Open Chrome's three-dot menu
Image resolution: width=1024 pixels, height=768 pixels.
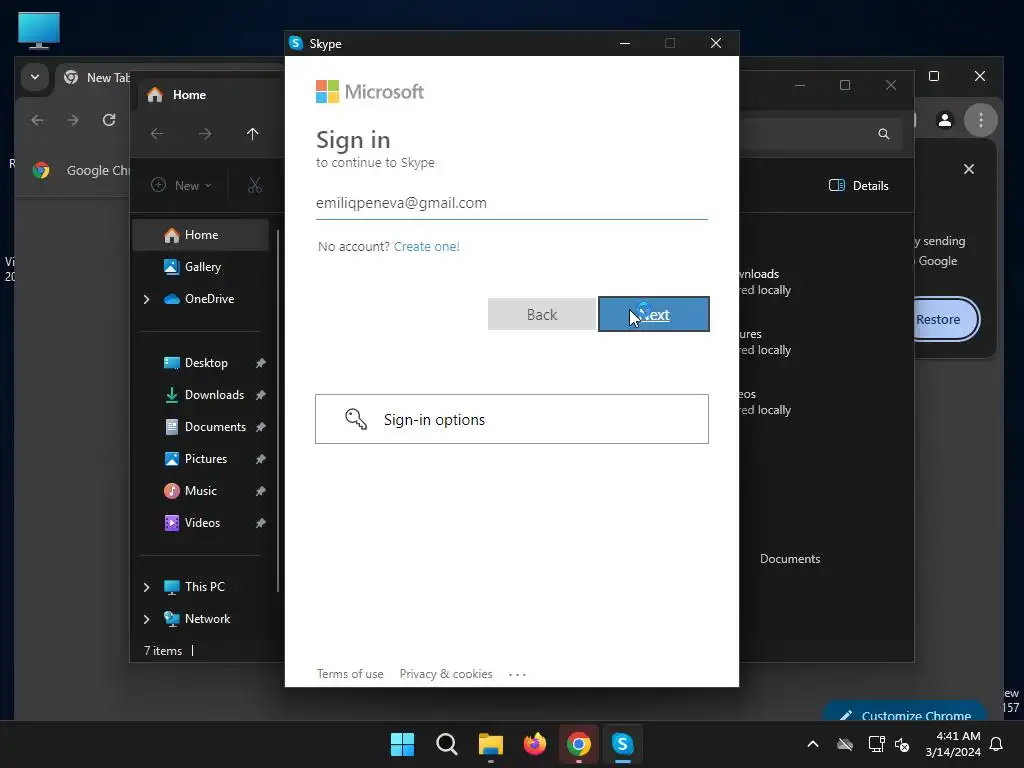coord(981,120)
